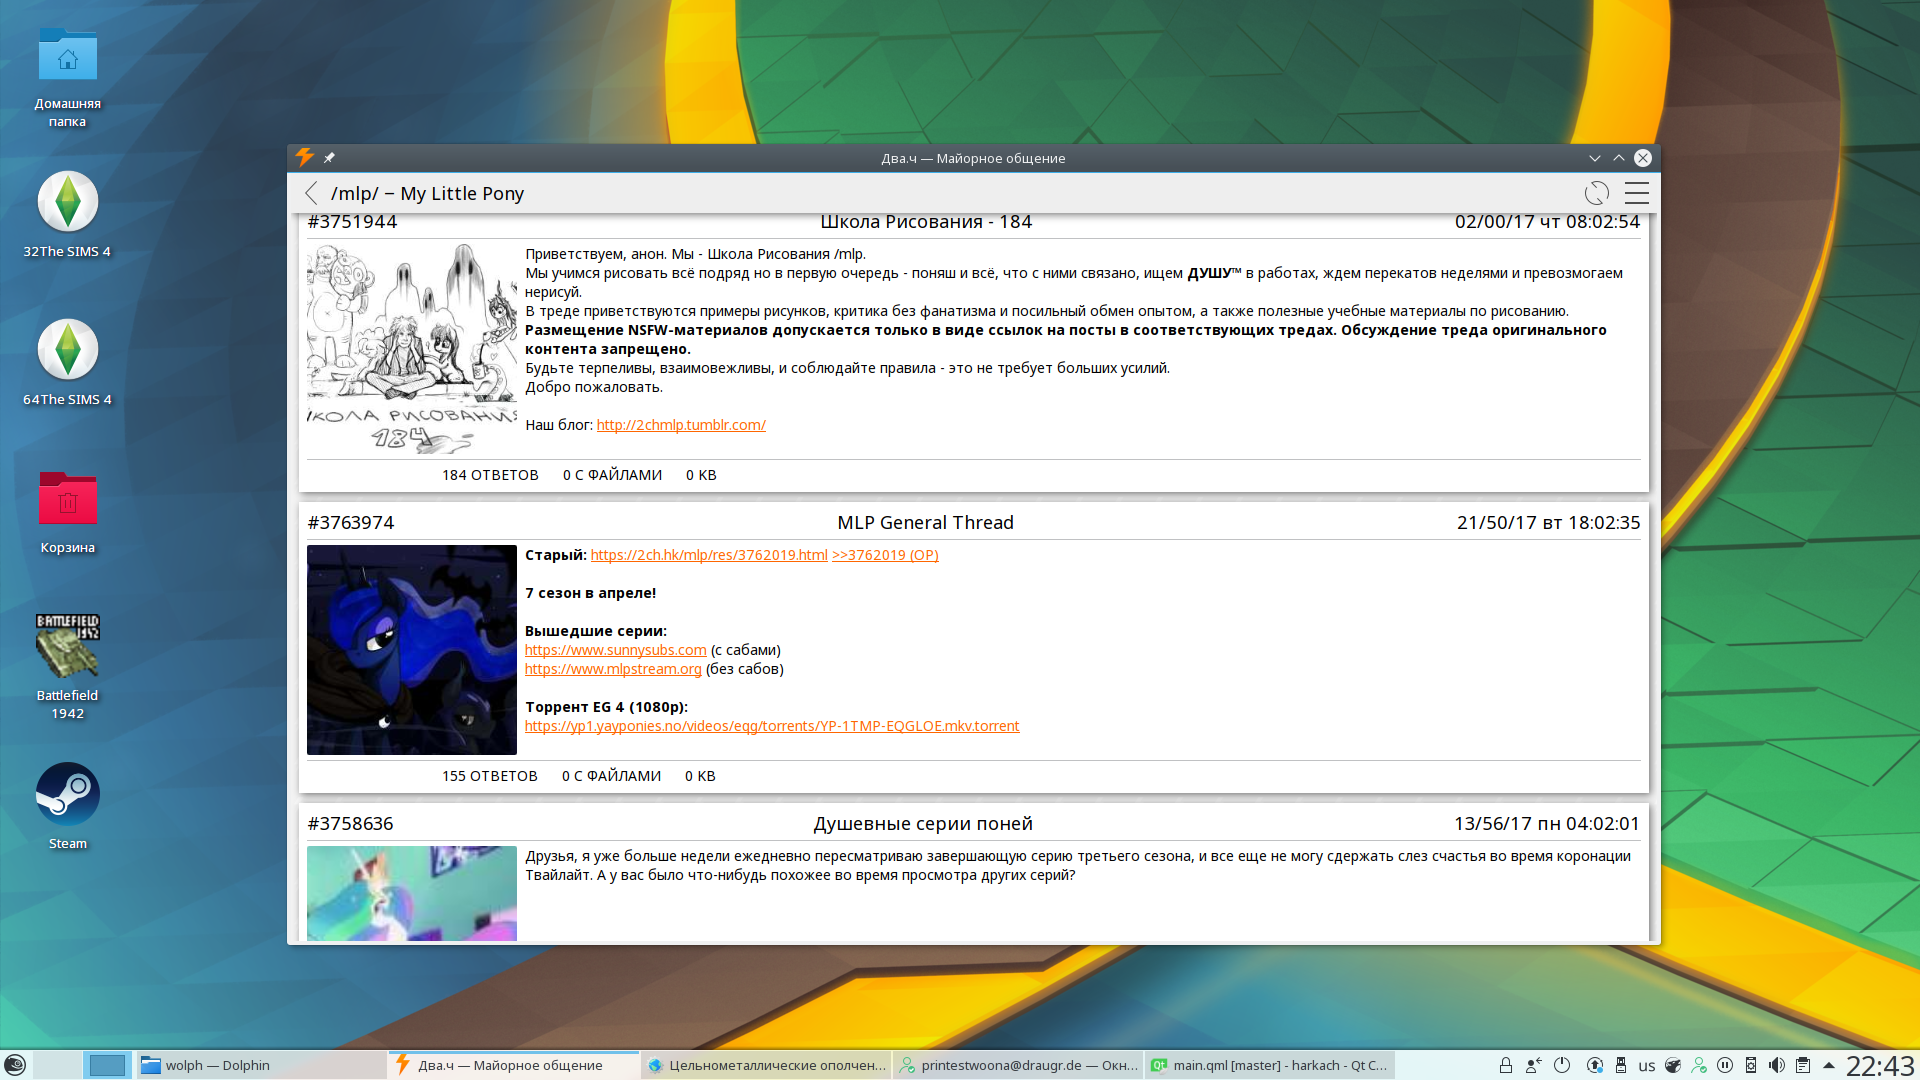Expand hidden system tray icons arrow
The height and width of the screenshot is (1080, 1920).
[1829, 1065]
